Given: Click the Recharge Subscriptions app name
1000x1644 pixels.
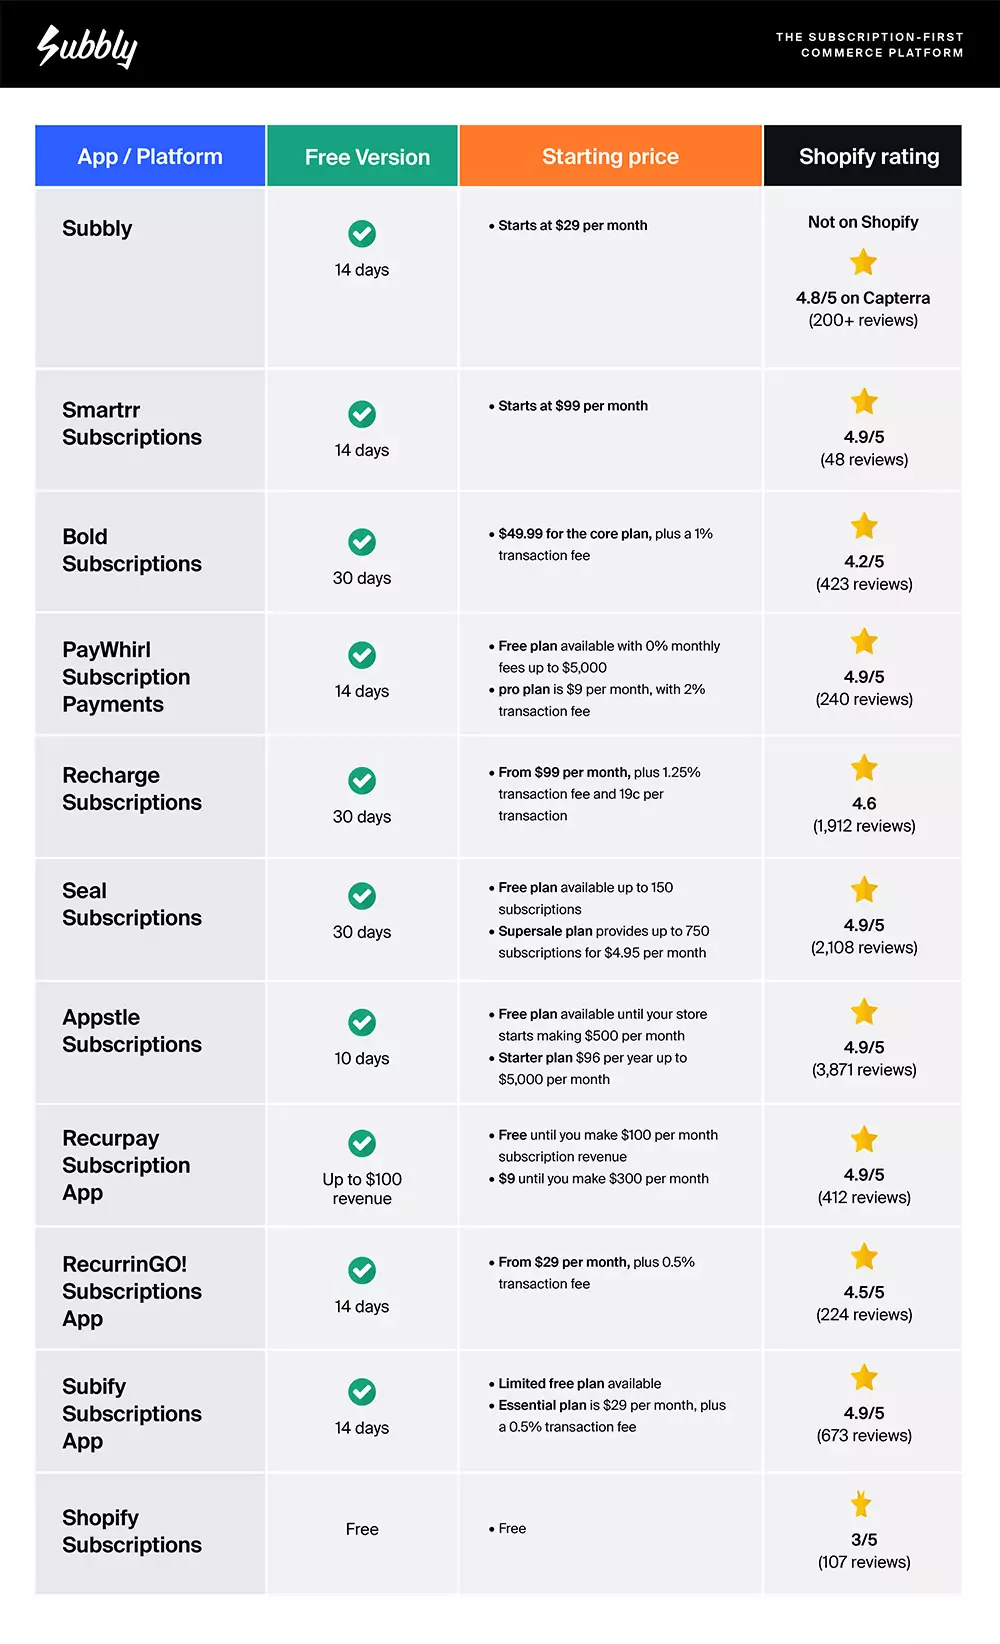Looking at the screenshot, I should coord(132,789).
